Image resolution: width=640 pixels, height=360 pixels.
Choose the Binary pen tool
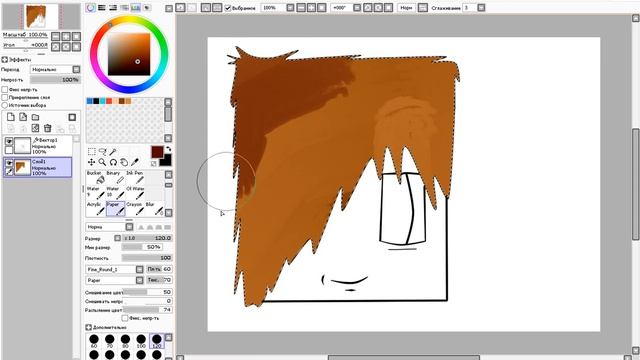116,178
